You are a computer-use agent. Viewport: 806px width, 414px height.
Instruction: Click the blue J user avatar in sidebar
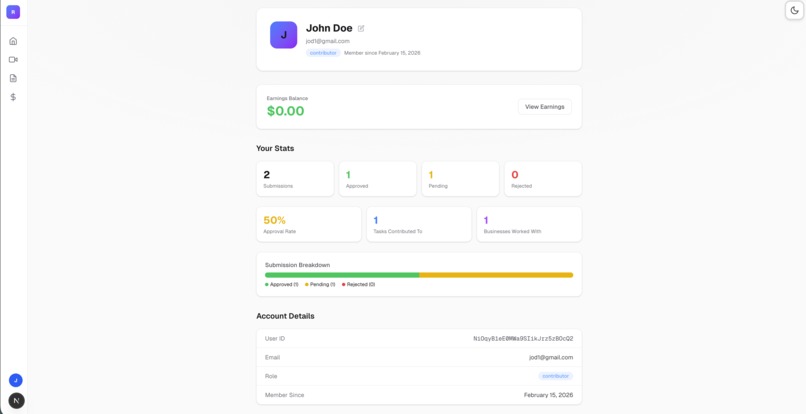click(15, 381)
